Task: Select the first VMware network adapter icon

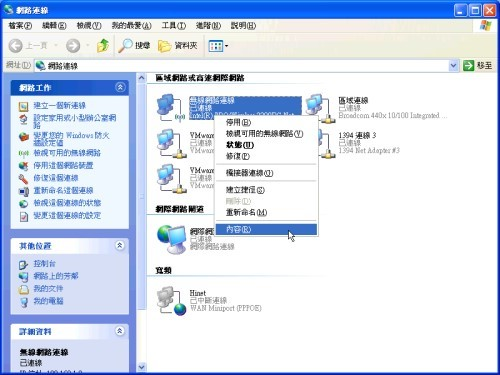Action: tap(171, 144)
